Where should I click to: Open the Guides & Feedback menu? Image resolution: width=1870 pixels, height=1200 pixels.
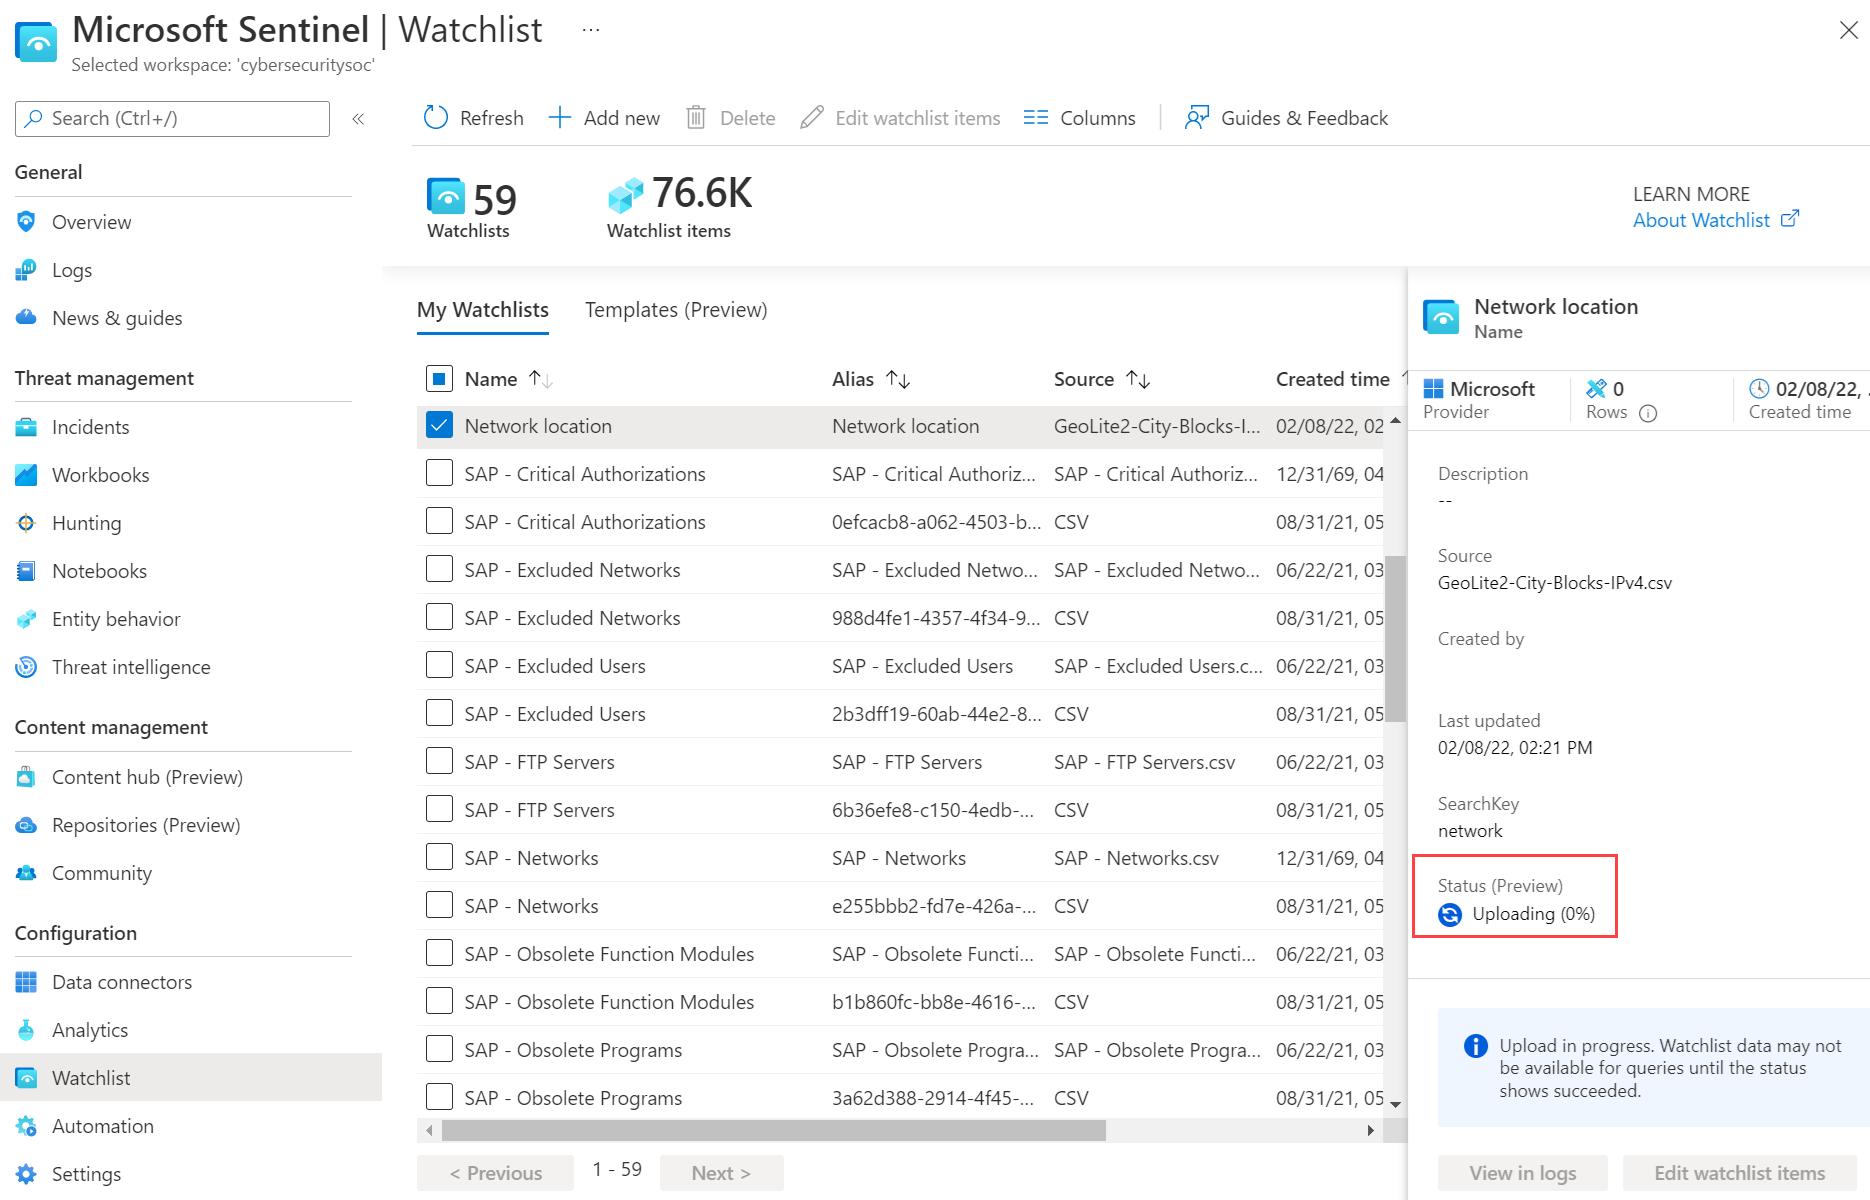click(x=1286, y=117)
